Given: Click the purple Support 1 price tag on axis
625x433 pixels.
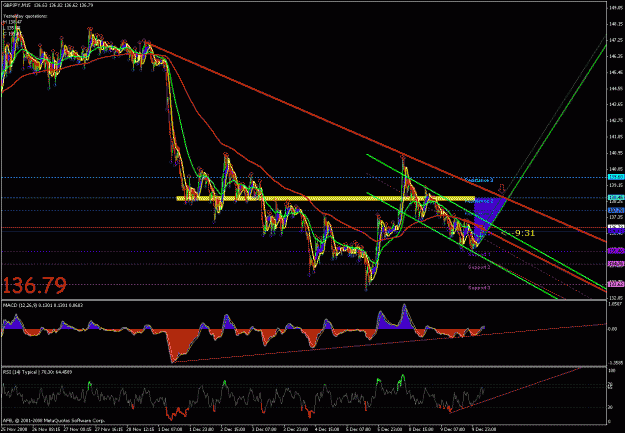Looking at the screenshot, I should tap(615, 251).
